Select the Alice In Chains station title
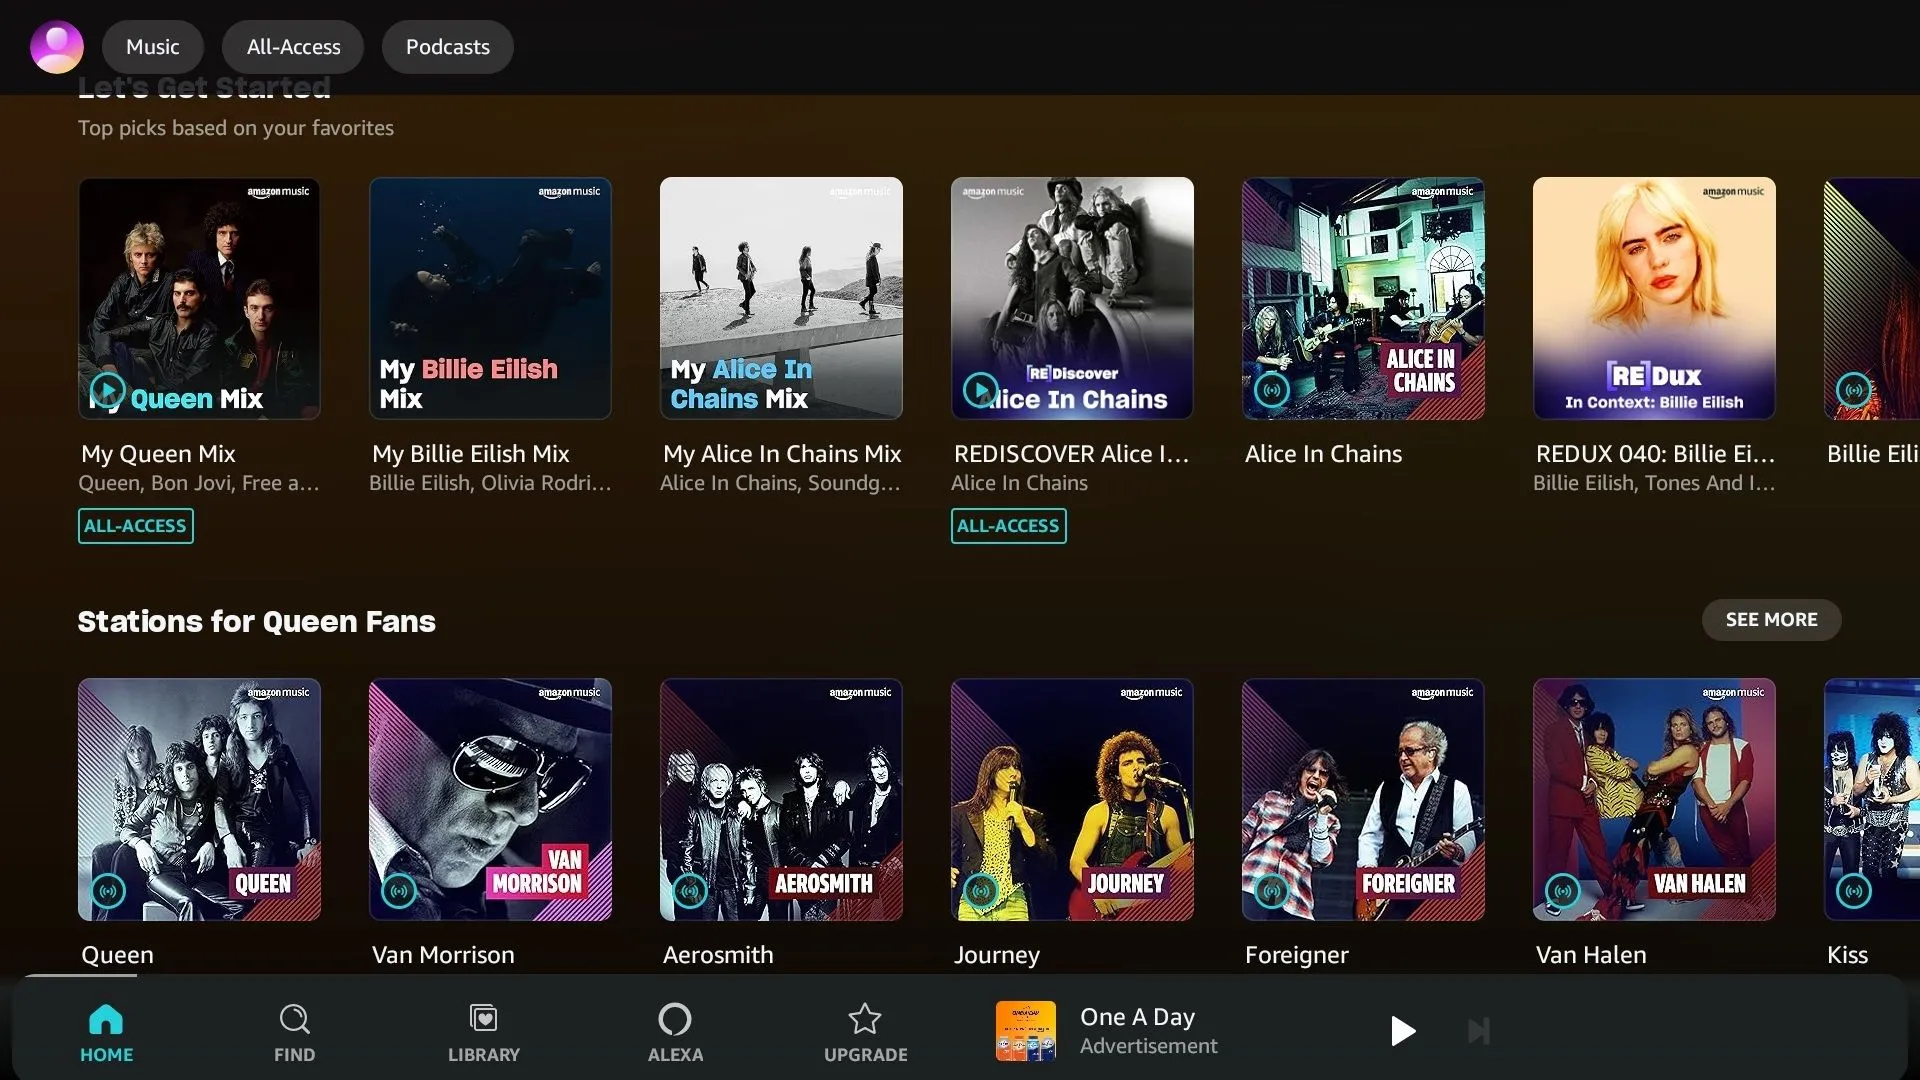Screen dimensions: 1920x1080 [x=1323, y=454]
